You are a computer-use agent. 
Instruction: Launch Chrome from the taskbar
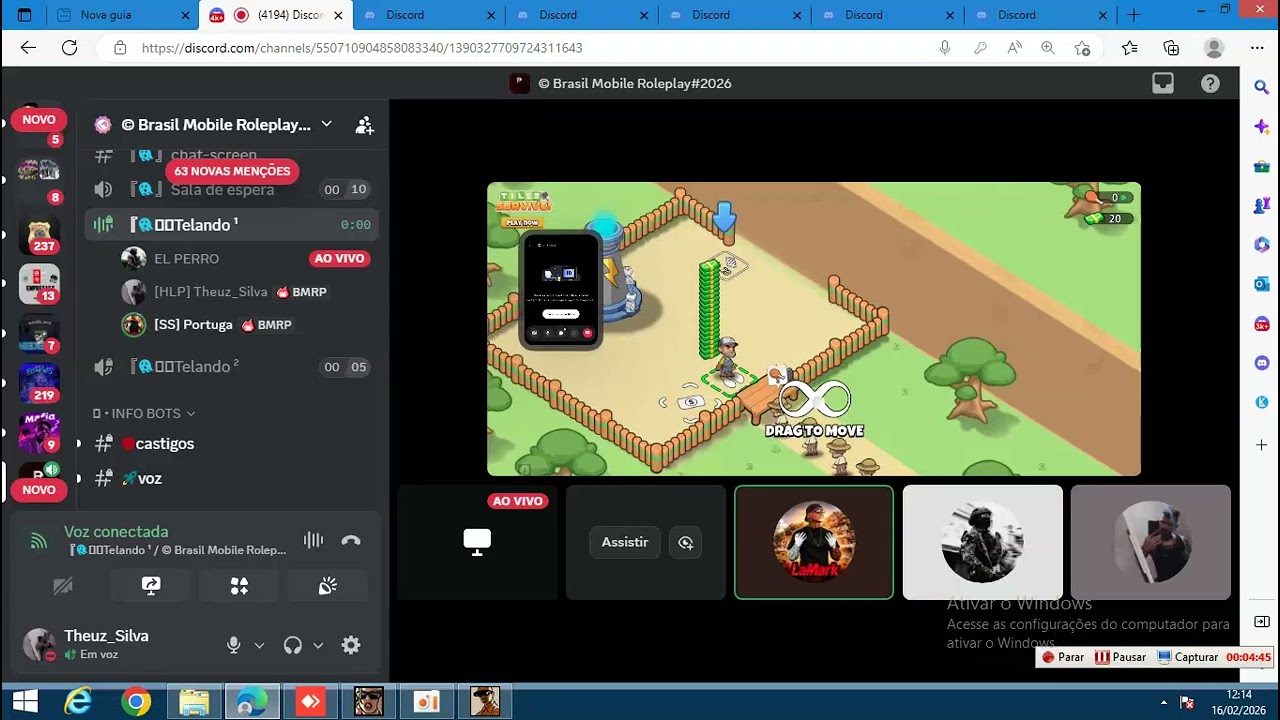(x=137, y=702)
